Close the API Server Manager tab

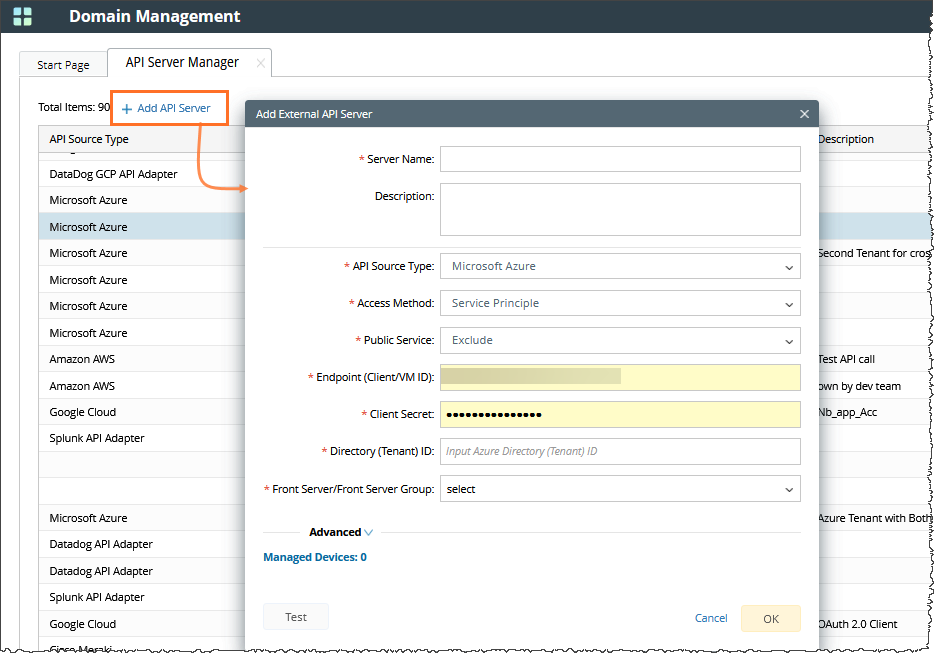261,63
